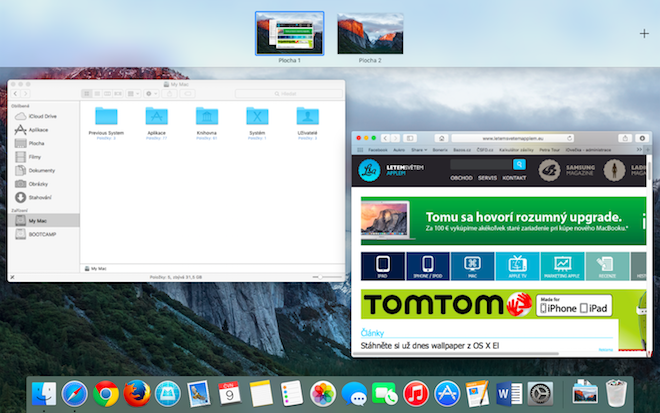Open FaceTime from the Dock
Image resolution: width=660 pixels, height=413 pixels.
[385, 394]
